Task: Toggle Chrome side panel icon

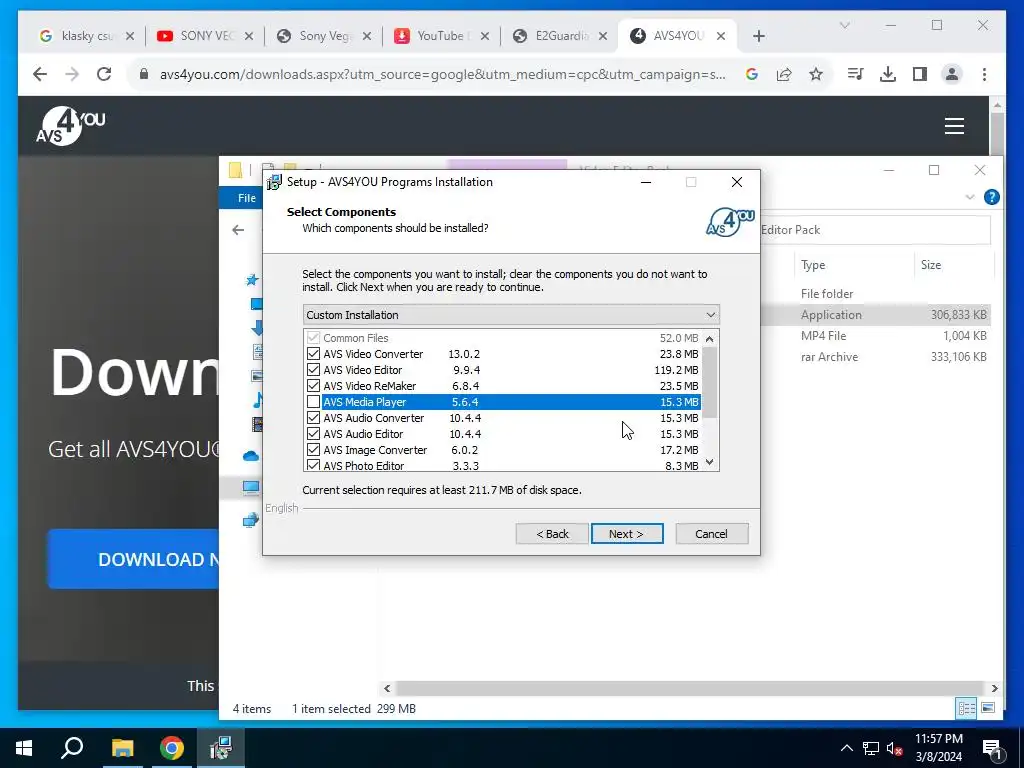Action: [x=920, y=74]
